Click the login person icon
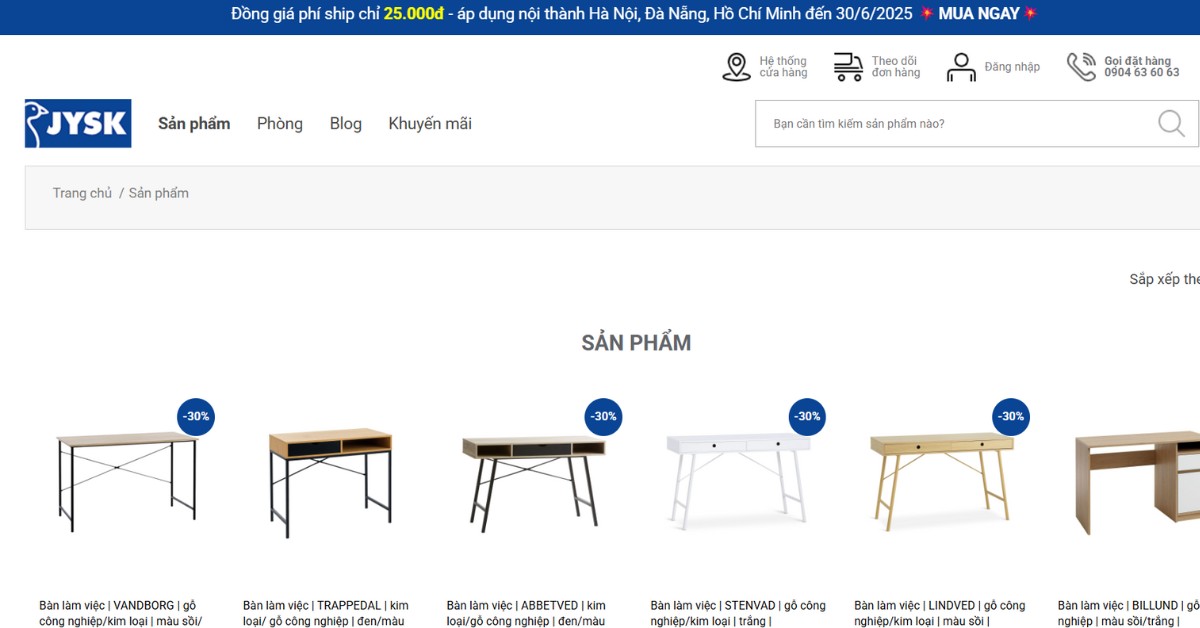Screen dimensions: 1200x628 click(961, 67)
